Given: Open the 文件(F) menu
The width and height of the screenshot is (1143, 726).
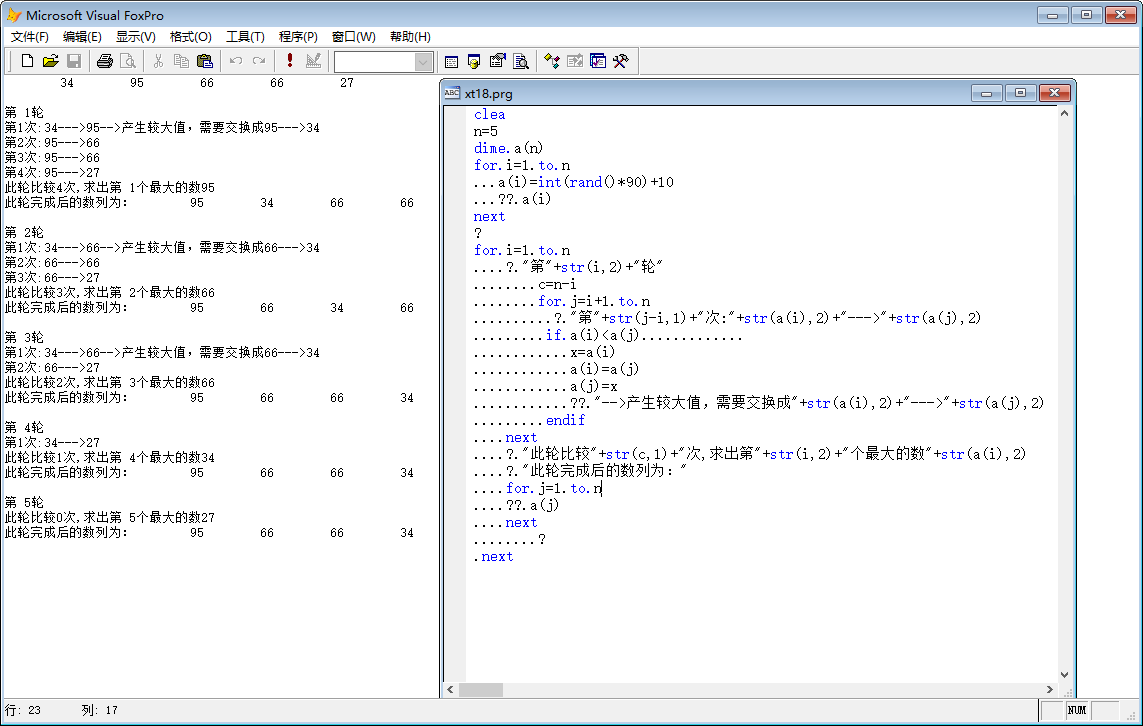Looking at the screenshot, I should pyautogui.click(x=30, y=36).
